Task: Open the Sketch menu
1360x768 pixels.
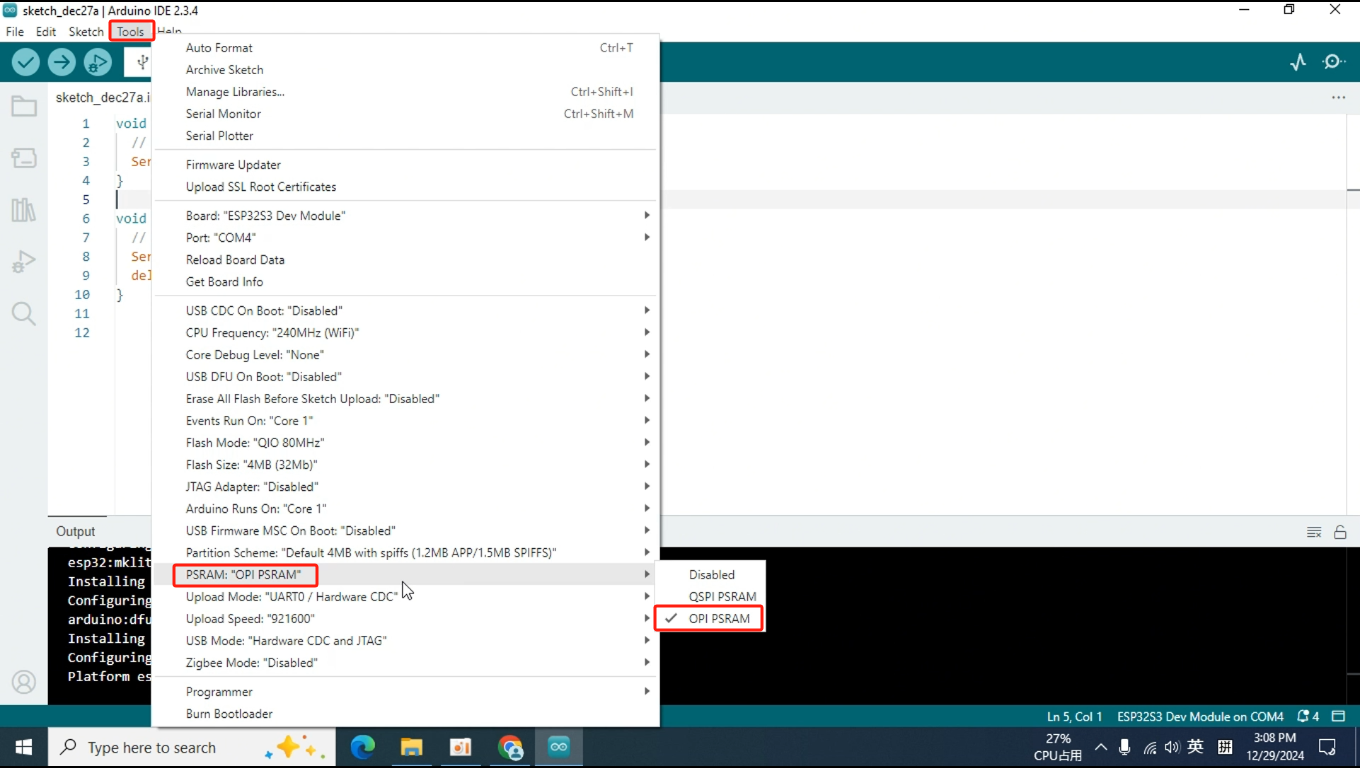Action: (x=86, y=31)
